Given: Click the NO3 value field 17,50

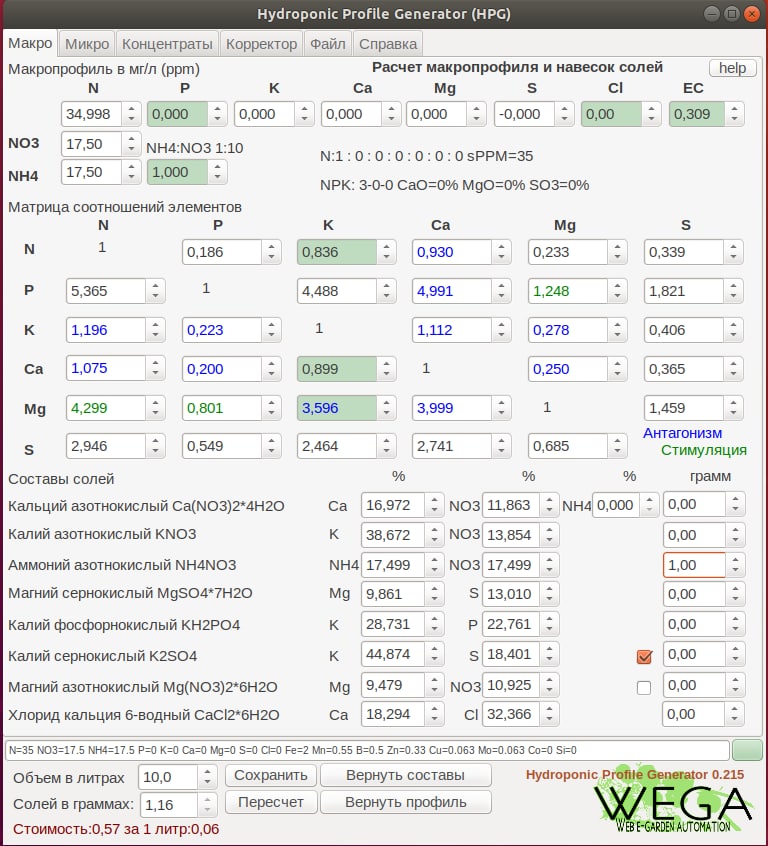Looking at the screenshot, I should (91, 144).
